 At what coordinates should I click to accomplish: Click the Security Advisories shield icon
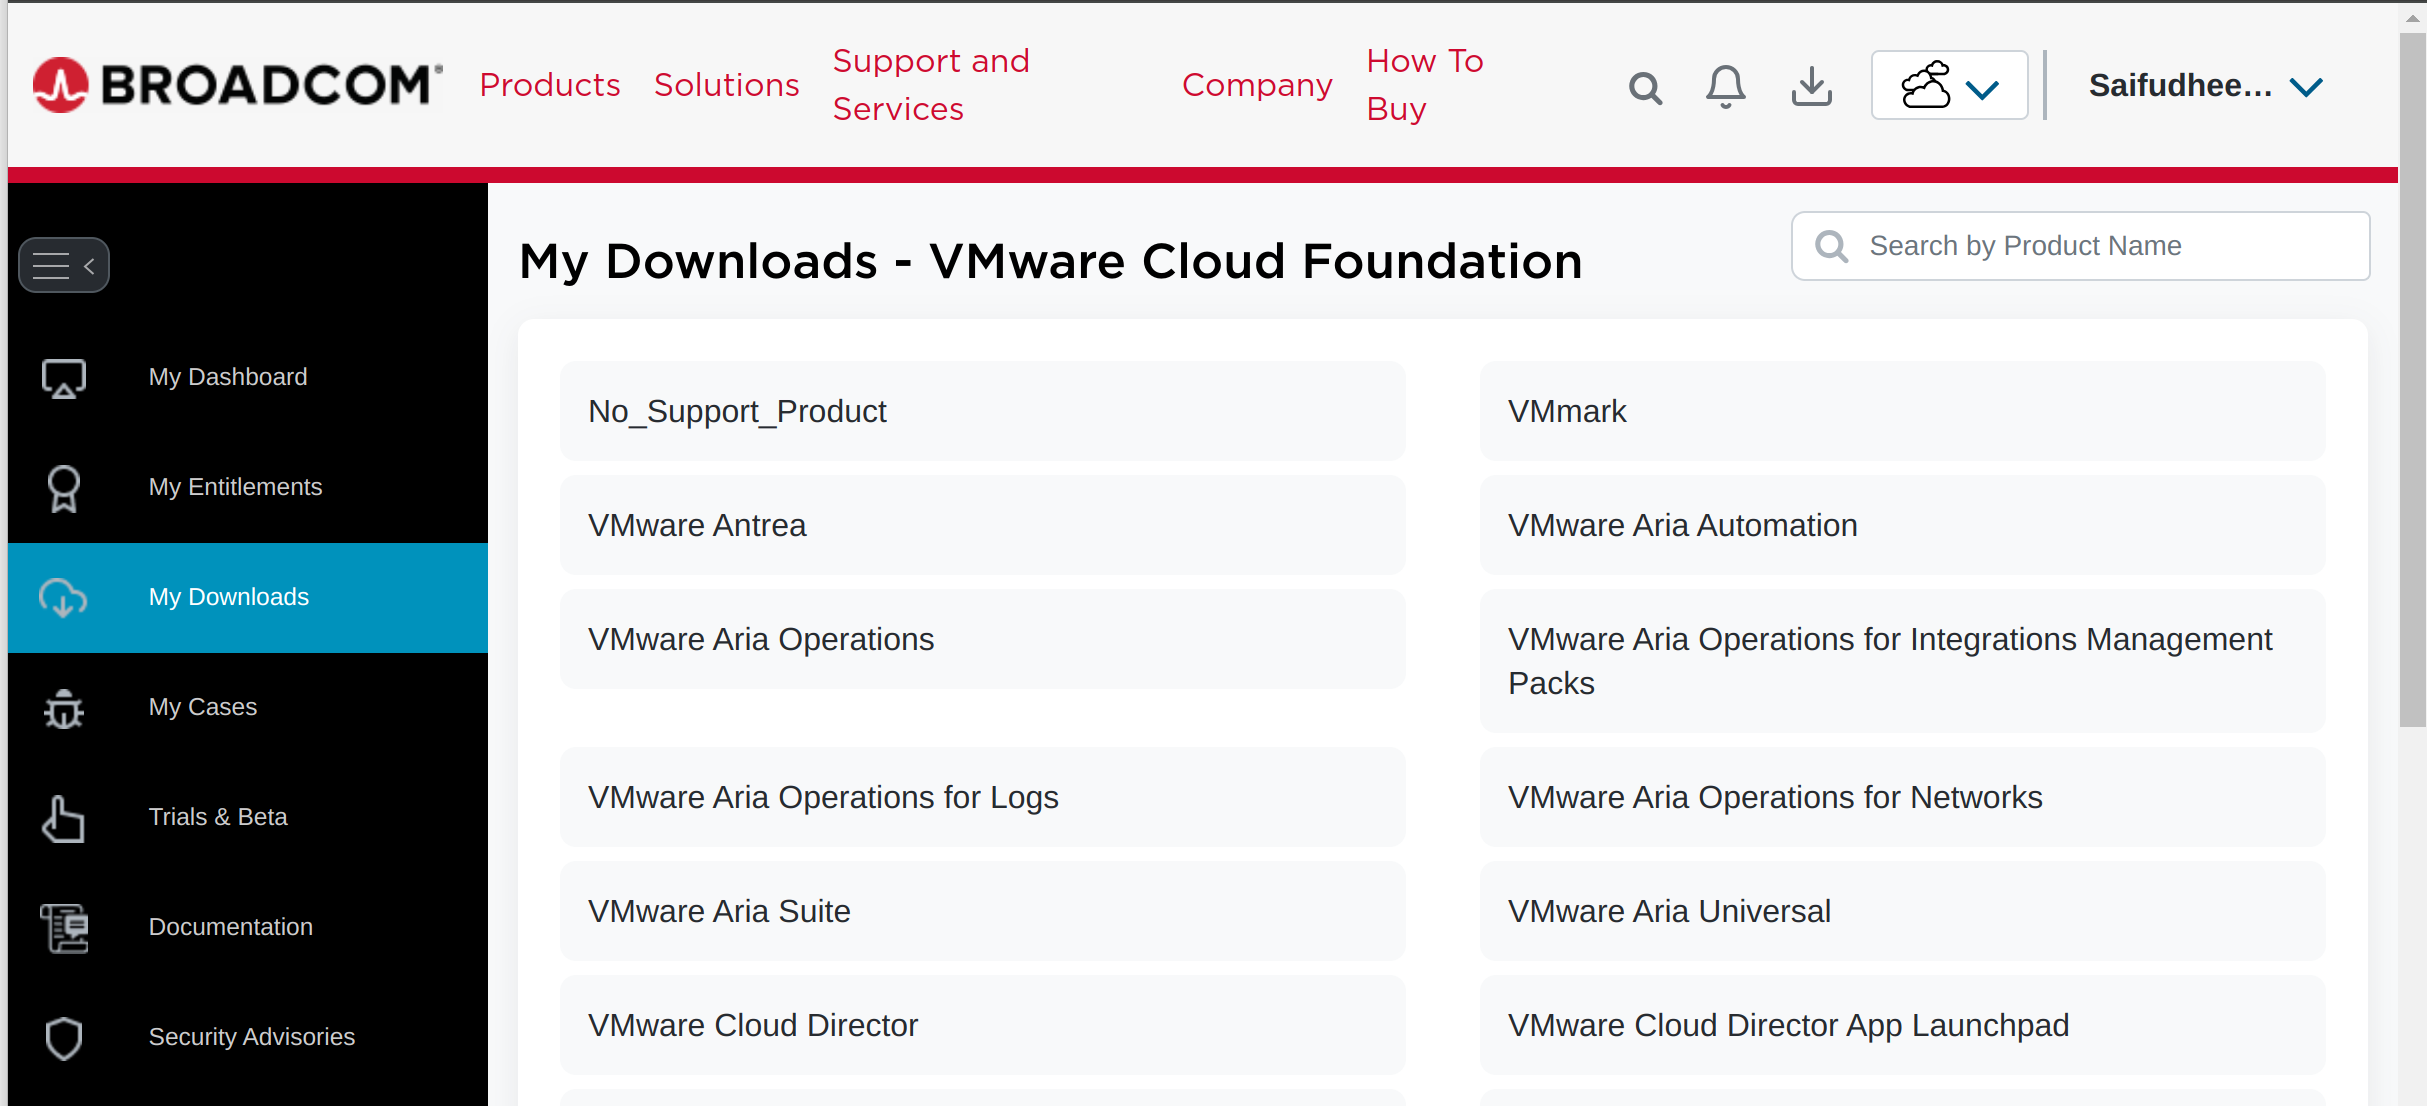pyautogui.click(x=63, y=1038)
